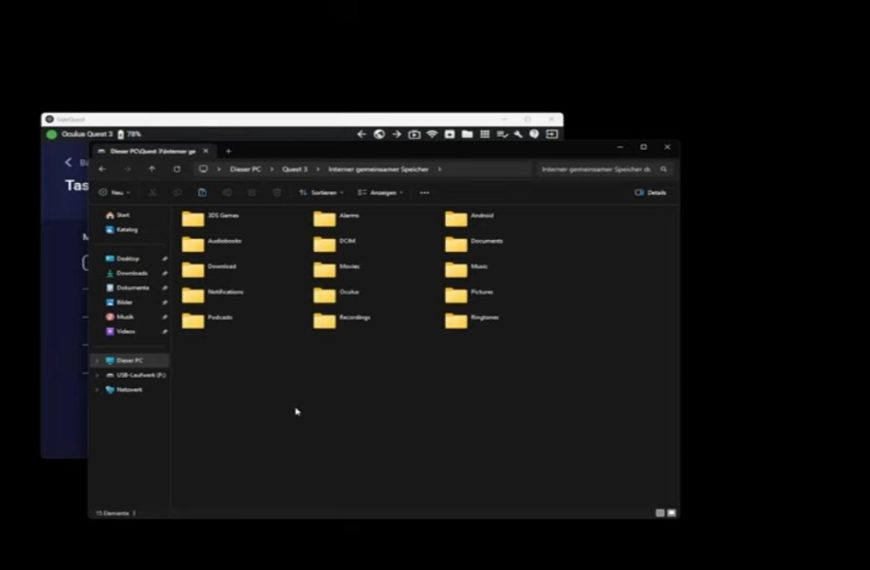Image resolution: width=870 pixels, height=570 pixels.
Task: Switch to large icons view in status bar
Action: click(672, 513)
